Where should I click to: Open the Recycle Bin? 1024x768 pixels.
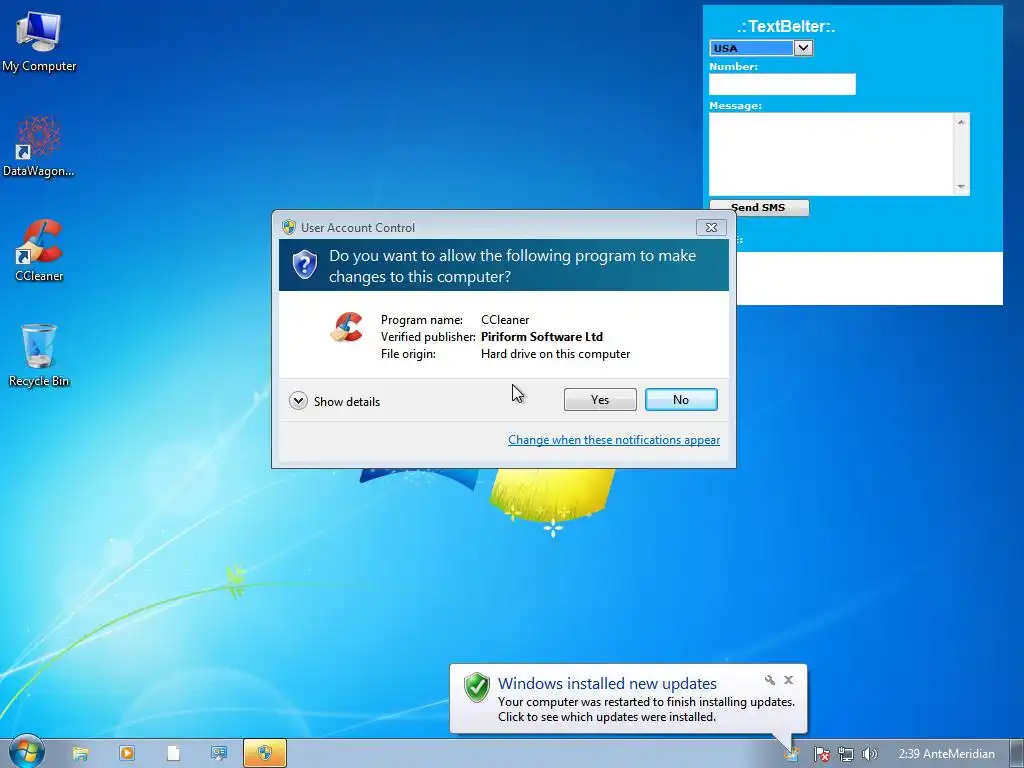(39, 355)
